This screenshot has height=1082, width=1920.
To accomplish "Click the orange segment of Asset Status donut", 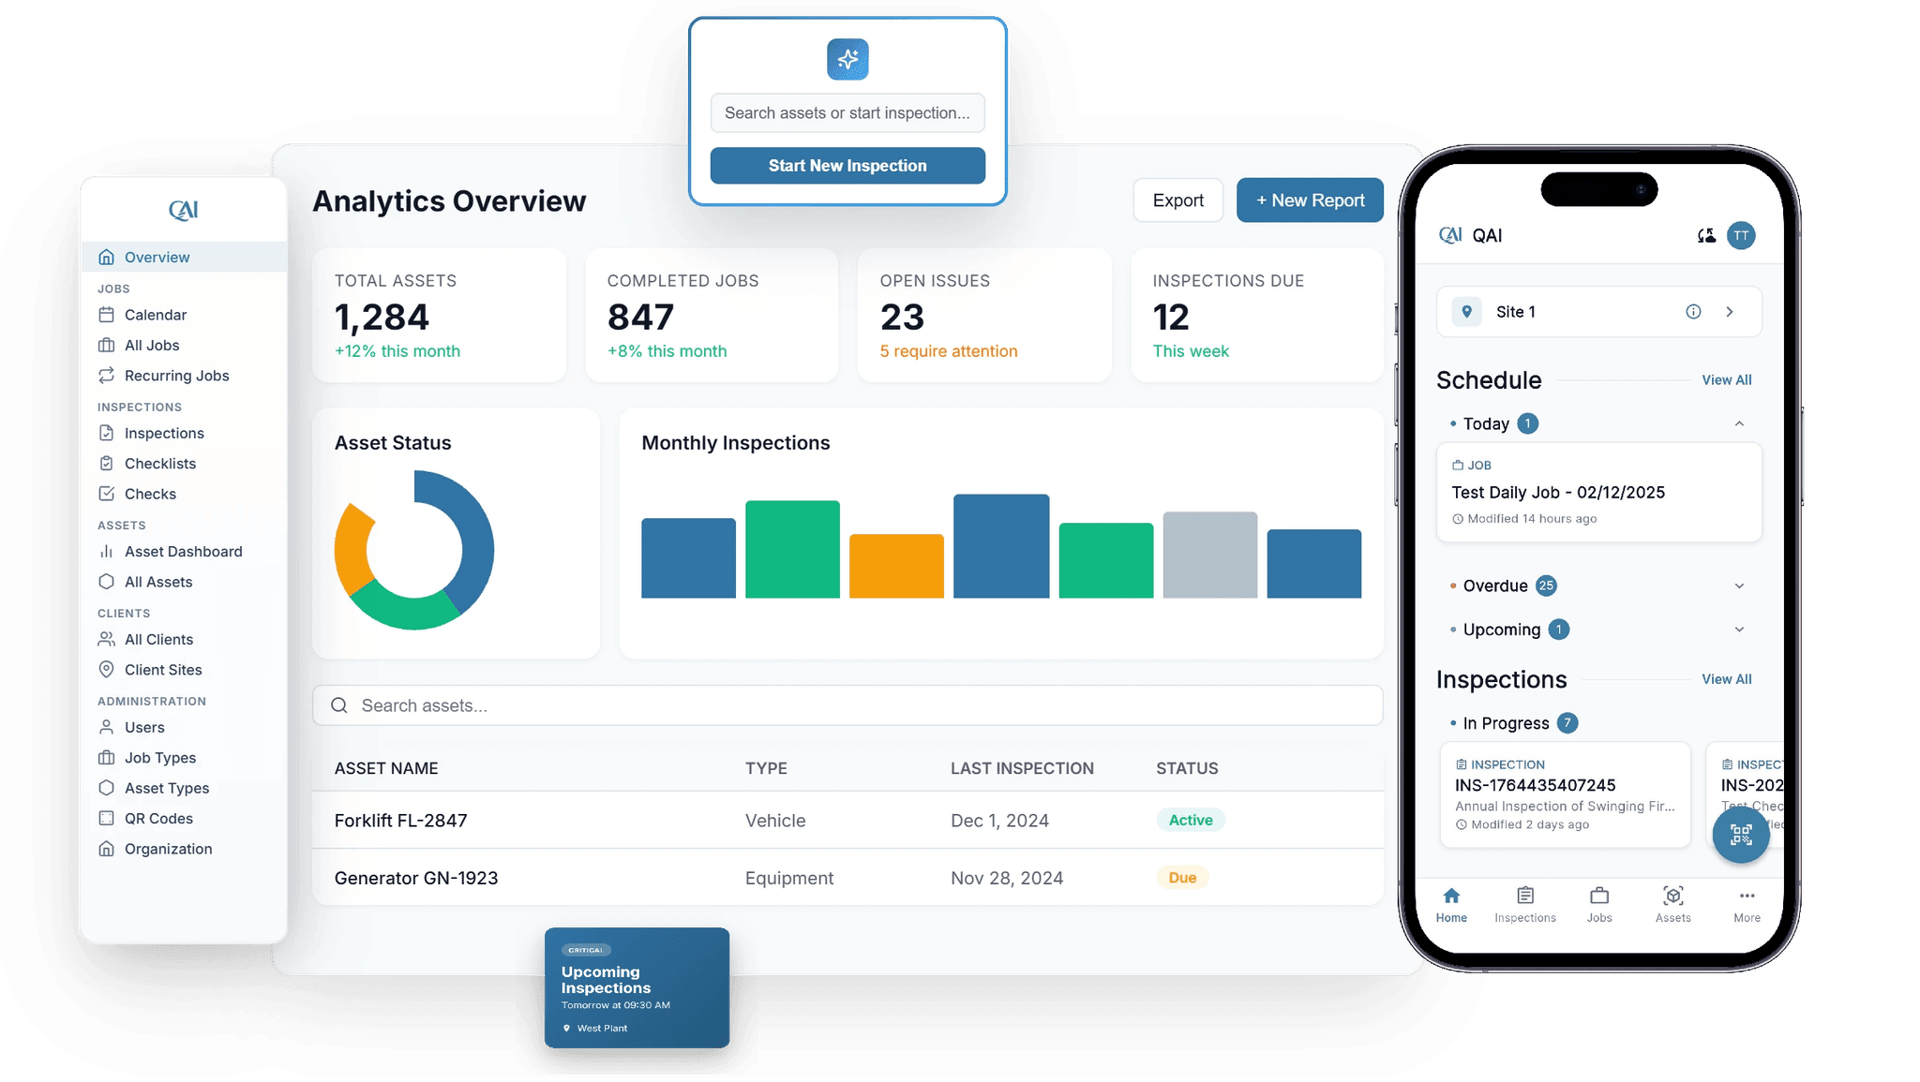I will pyautogui.click(x=350, y=548).
